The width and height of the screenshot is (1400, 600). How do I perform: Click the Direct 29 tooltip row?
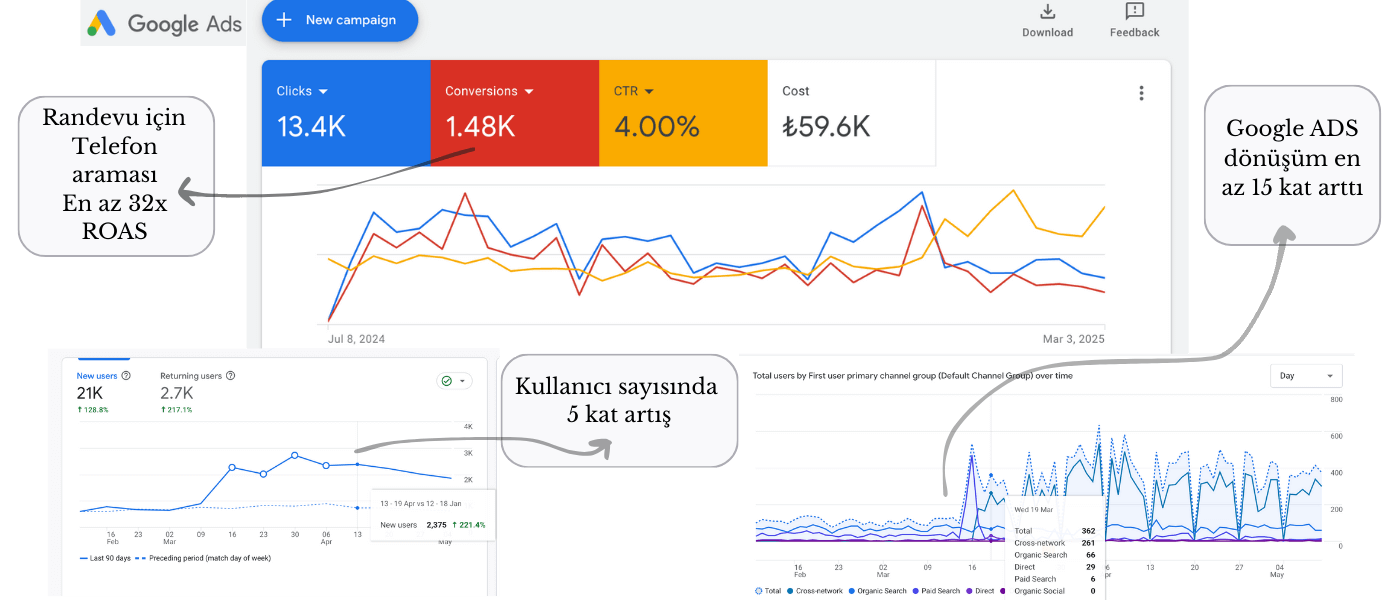[x=1054, y=567]
